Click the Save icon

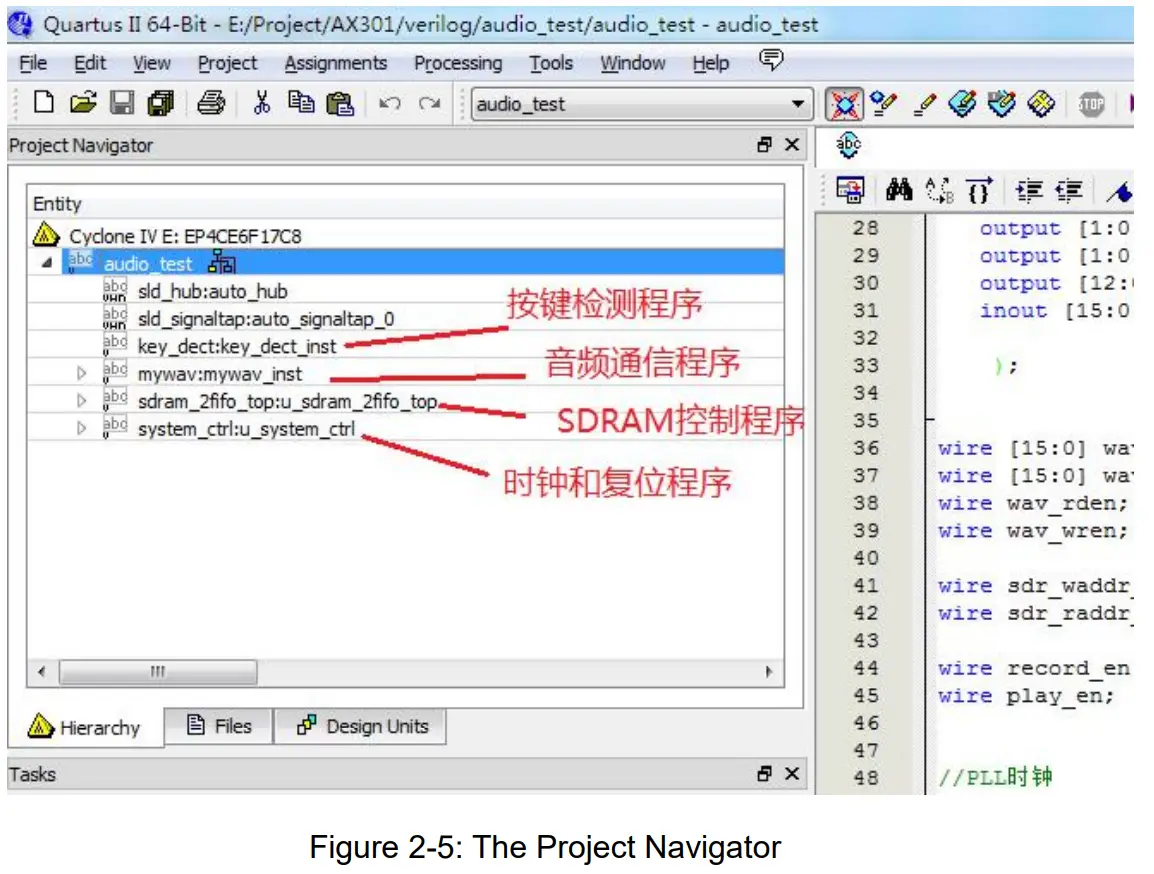pyautogui.click(x=121, y=103)
